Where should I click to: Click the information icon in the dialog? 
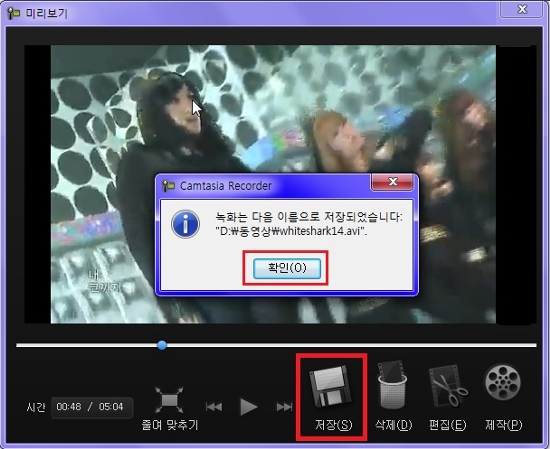tap(186, 224)
